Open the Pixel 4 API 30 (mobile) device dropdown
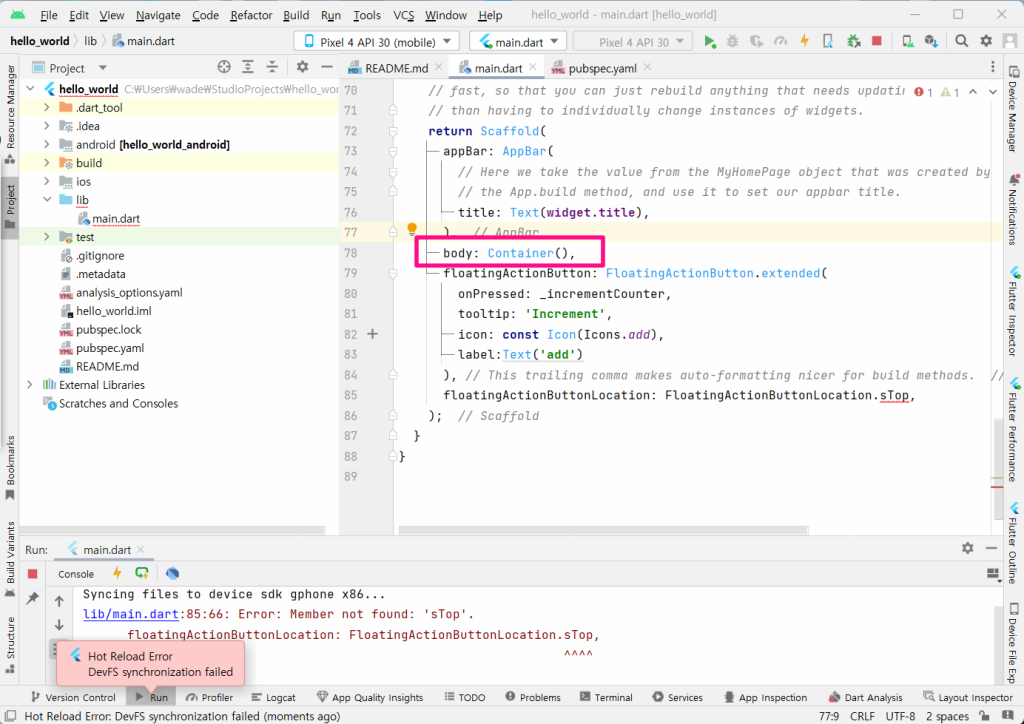Image resolution: width=1024 pixels, height=724 pixels. (x=376, y=41)
